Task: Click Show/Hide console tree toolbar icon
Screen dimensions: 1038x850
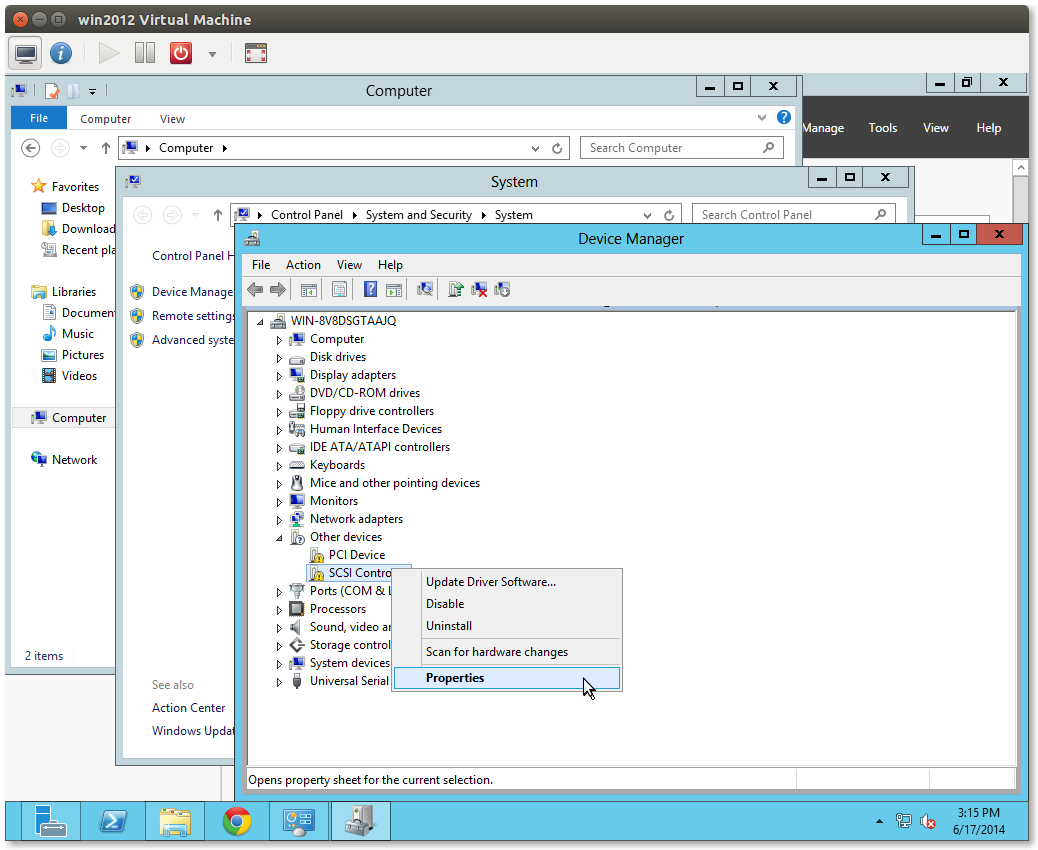Action: (x=308, y=290)
